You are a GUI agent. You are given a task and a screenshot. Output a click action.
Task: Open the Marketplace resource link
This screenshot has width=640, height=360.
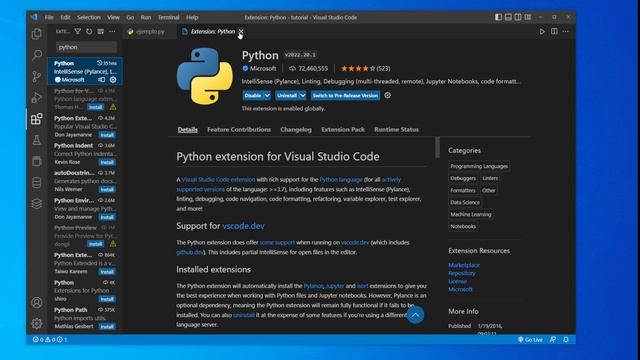point(464,265)
